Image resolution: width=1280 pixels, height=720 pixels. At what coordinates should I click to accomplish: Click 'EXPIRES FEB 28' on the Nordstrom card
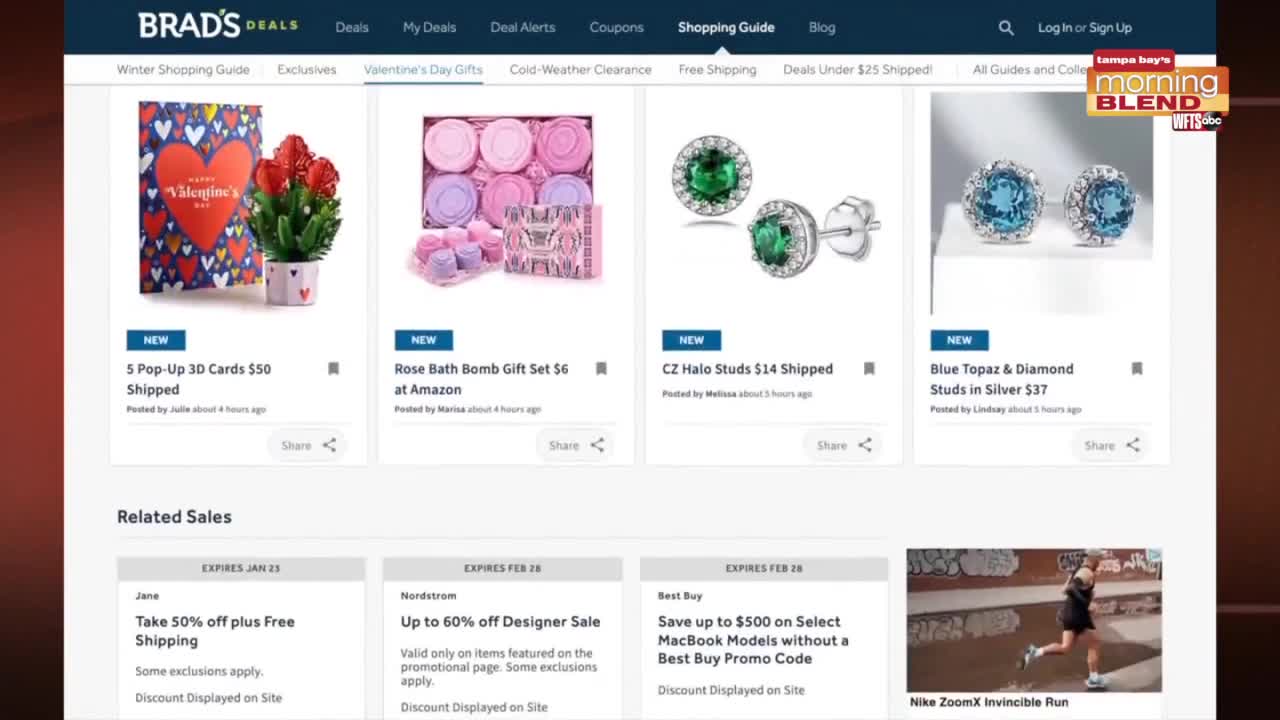pyautogui.click(x=502, y=568)
